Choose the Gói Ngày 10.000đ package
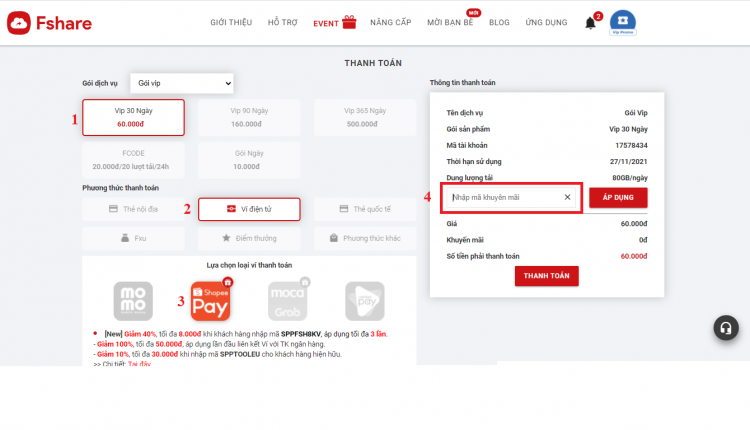The image size is (750, 430). point(249,160)
